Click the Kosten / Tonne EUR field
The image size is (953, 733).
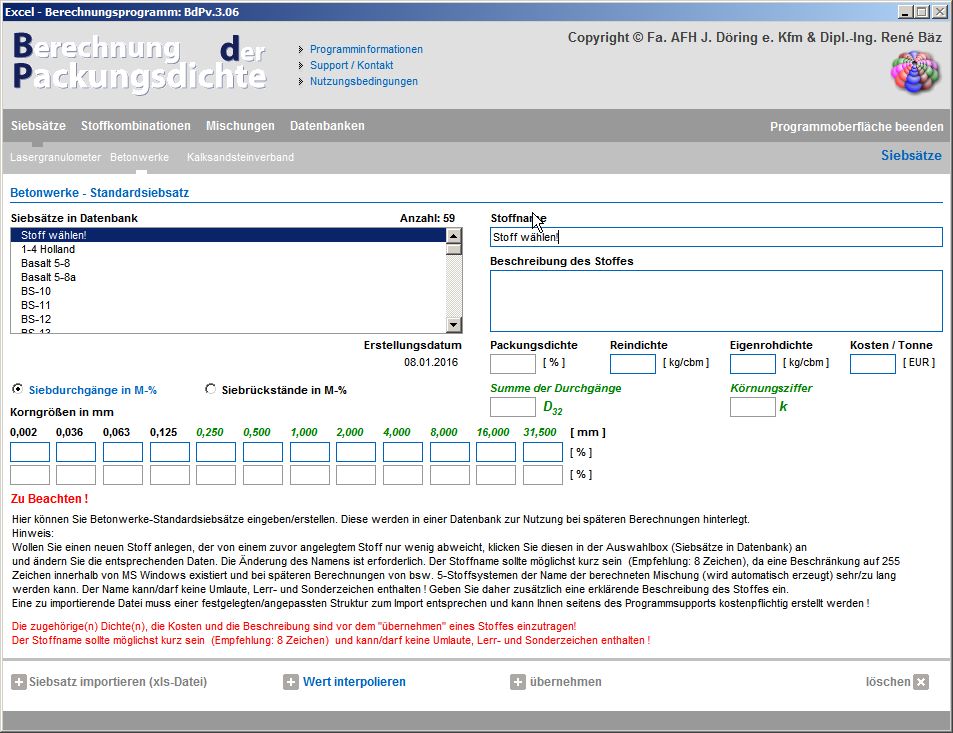tap(872, 363)
